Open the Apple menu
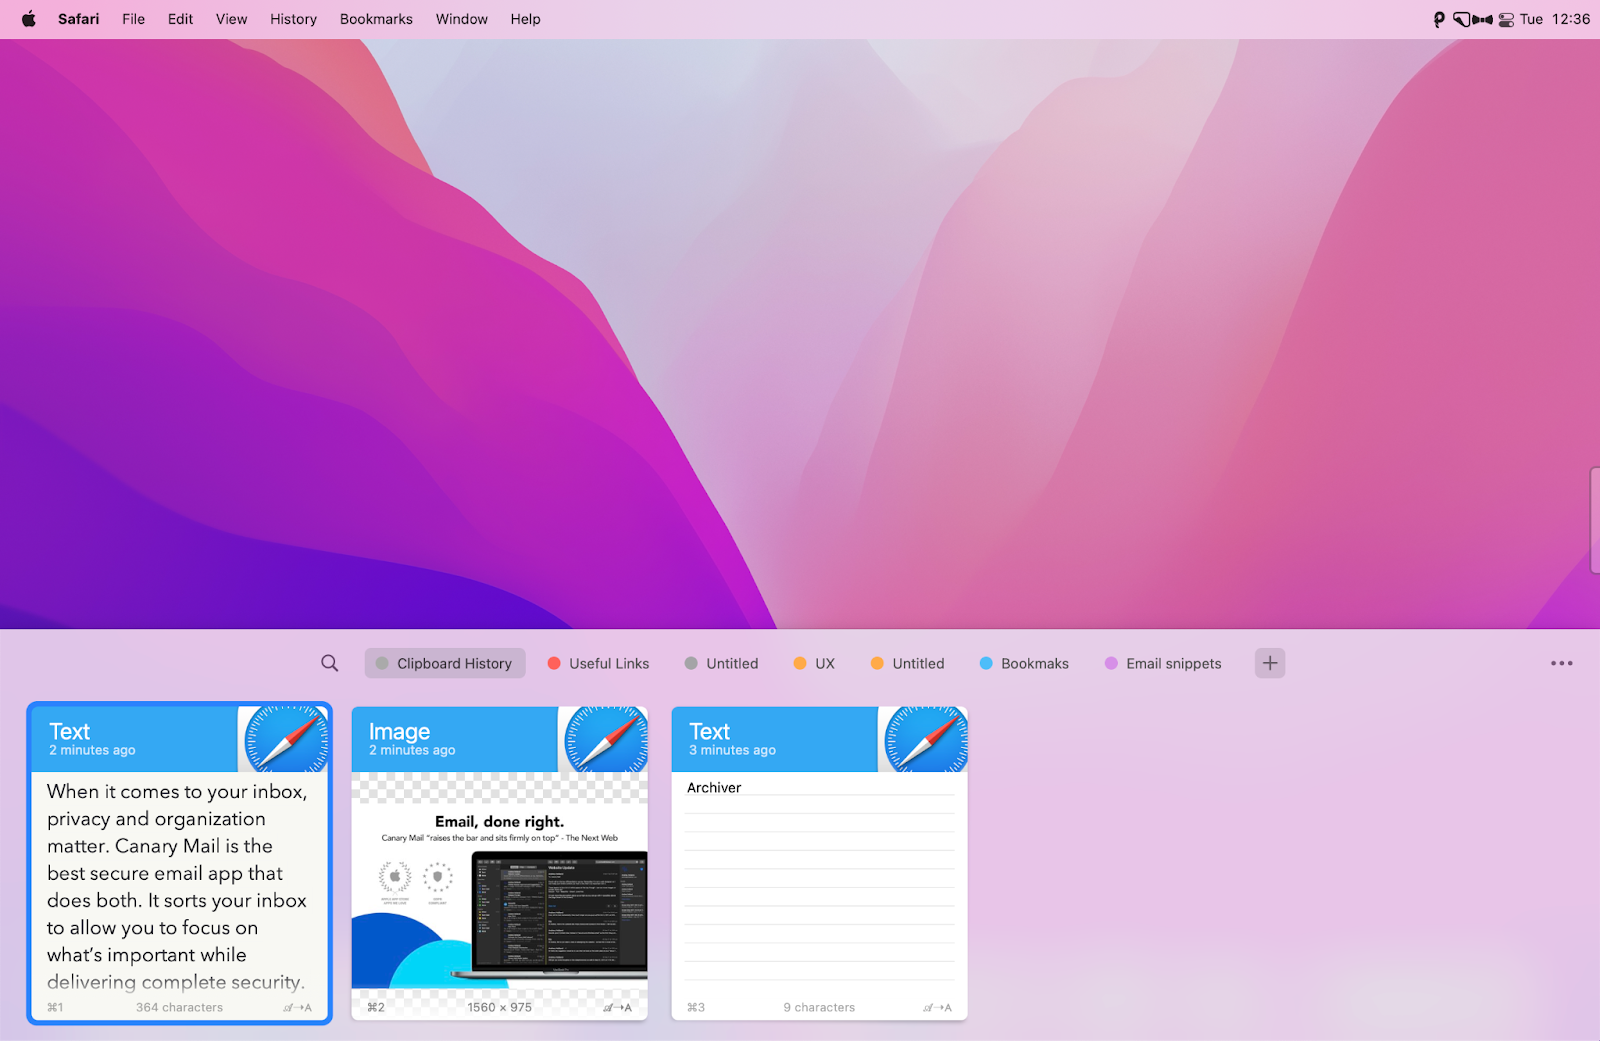Viewport: 1600px width, 1041px height. (x=29, y=19)
